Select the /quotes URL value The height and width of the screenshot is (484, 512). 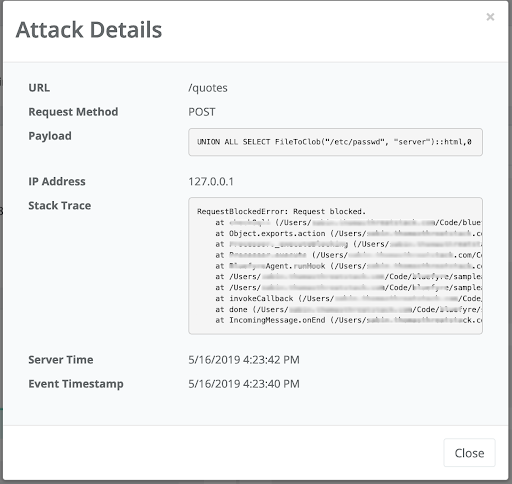click(x=208, y=88)
